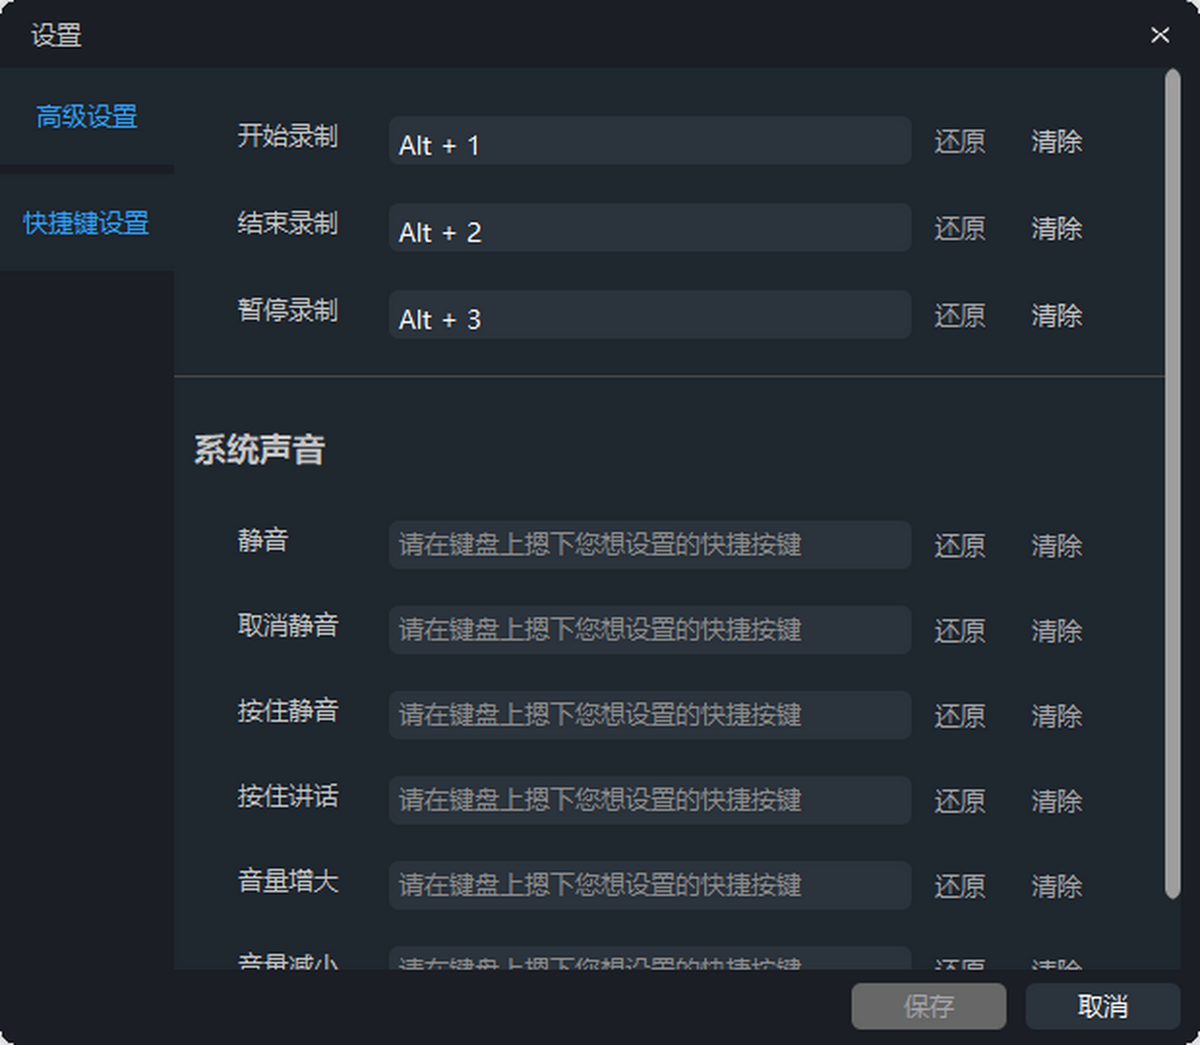Switch to the 快捷键设置 tab
This screenshot has width=1200, height=1045.
pos(87,222)
